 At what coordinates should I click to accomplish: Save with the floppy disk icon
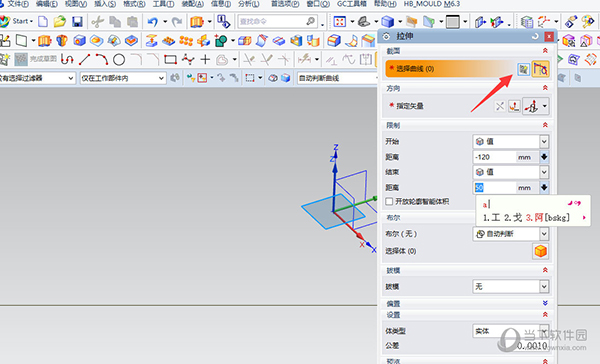[x=77, y=21]
